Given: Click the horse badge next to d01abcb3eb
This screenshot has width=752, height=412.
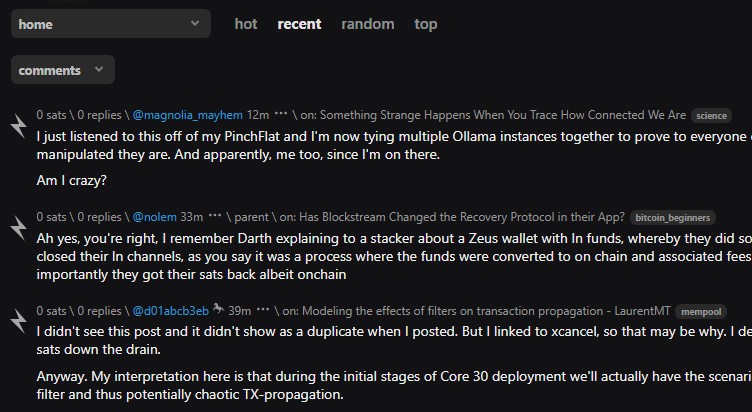Looking at the screenshot, I should (x=218, y=309).
